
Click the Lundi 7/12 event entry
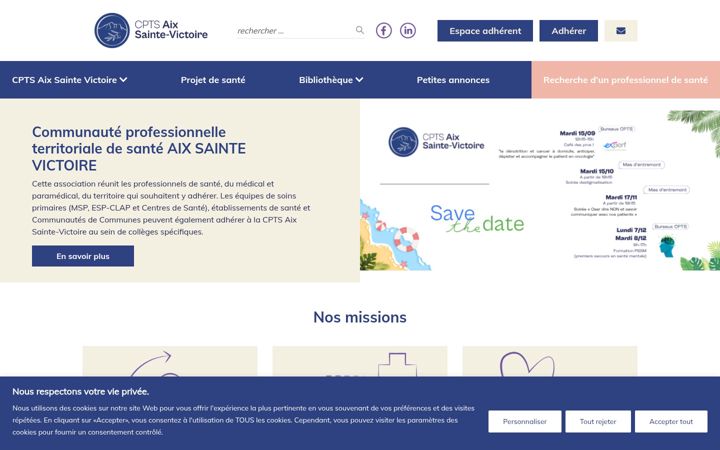tap(631, 230)
